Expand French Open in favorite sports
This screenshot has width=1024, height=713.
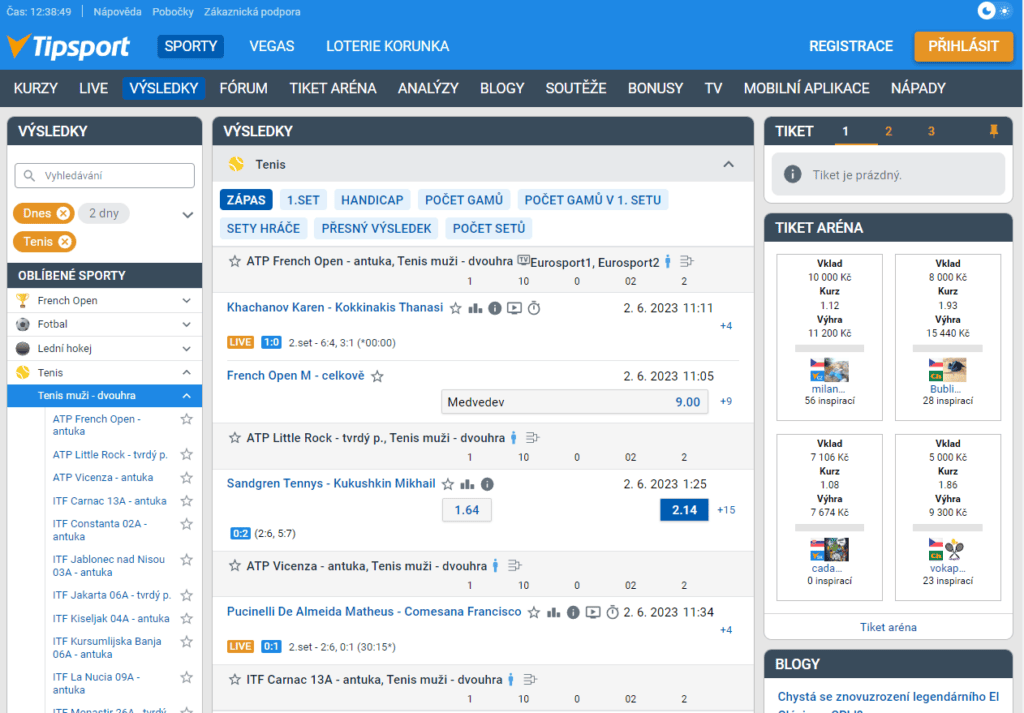tap(186, 300)
